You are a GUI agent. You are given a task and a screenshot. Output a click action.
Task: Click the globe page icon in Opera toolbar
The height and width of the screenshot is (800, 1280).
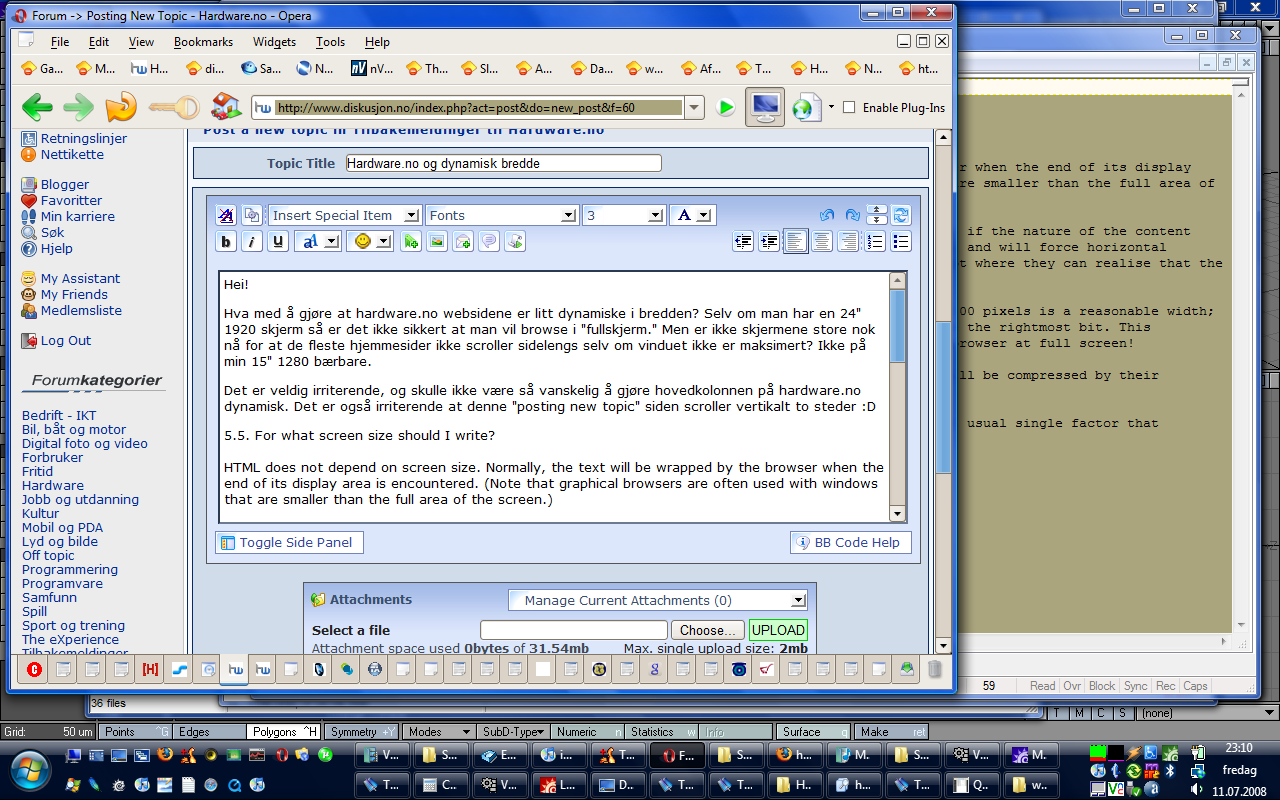806,107
